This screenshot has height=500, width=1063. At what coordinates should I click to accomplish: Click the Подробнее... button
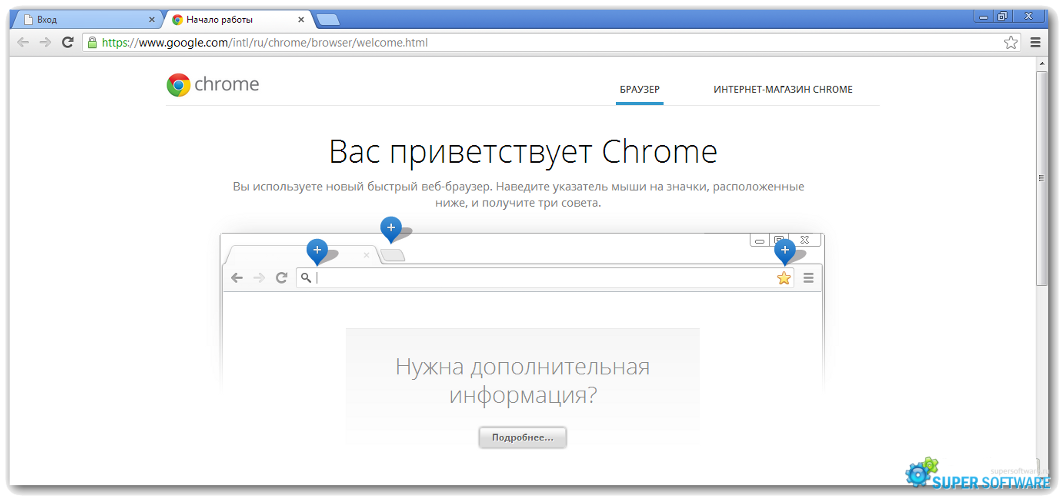tap(523, 438)
